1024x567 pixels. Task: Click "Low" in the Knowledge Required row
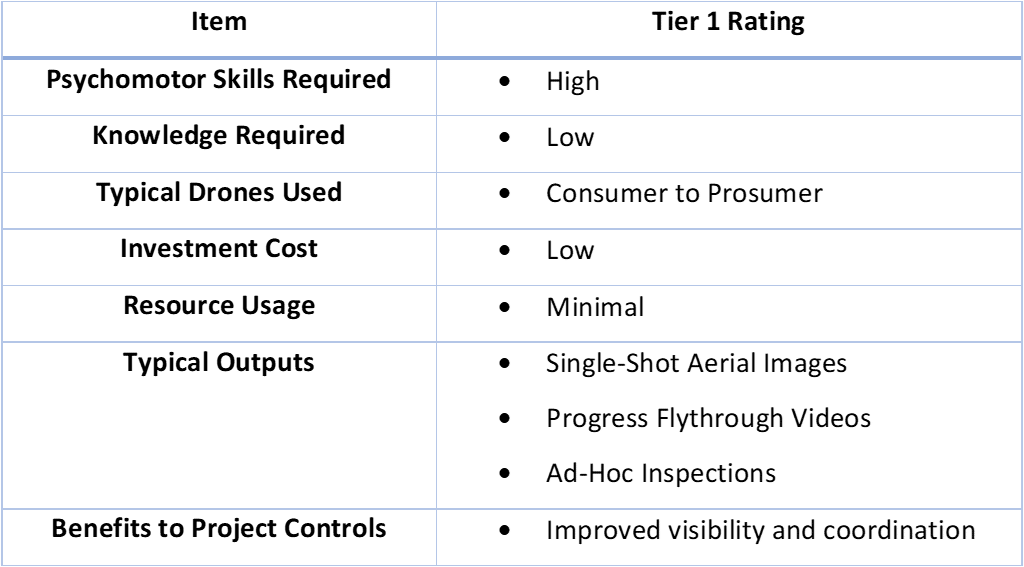(570, 138)
